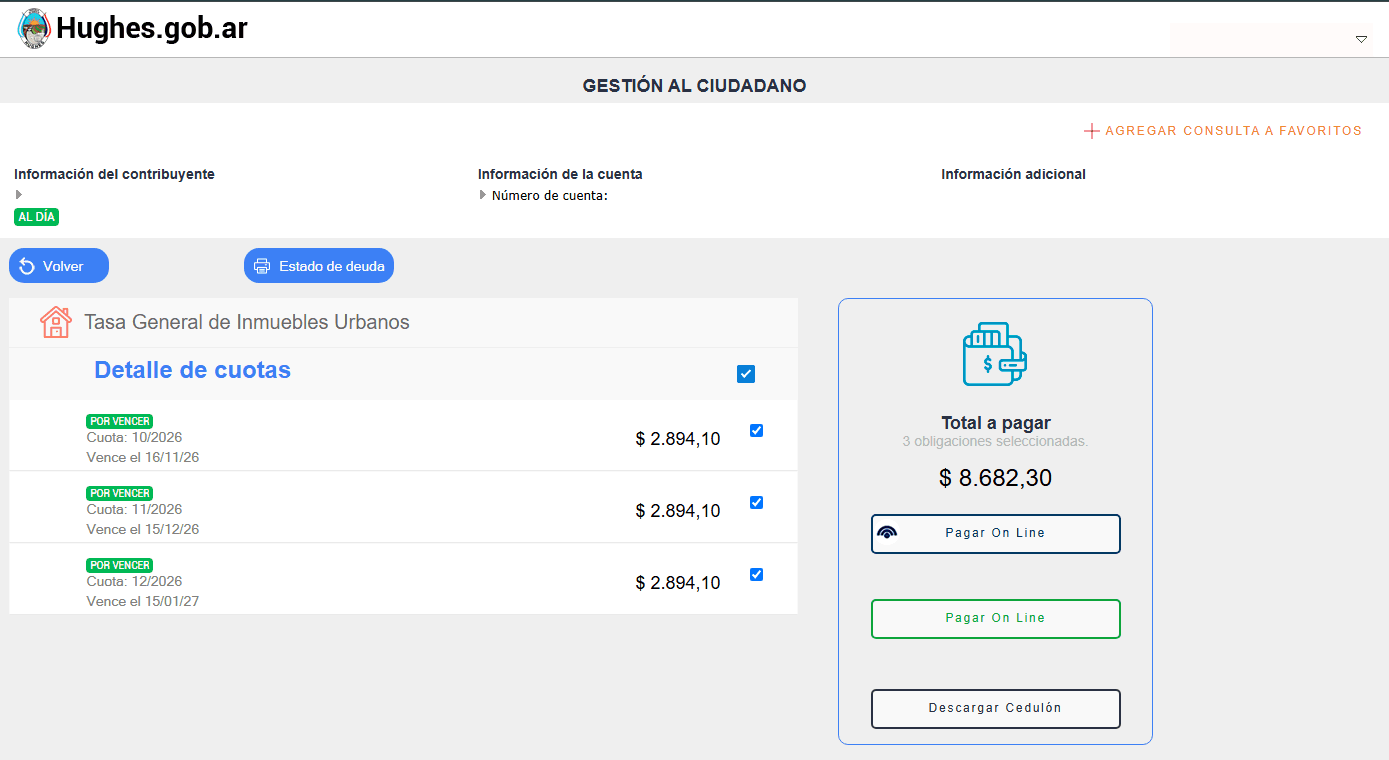Click the Información adicional heading
This screenshot has height=760, width=1389.
[1013, 174]
